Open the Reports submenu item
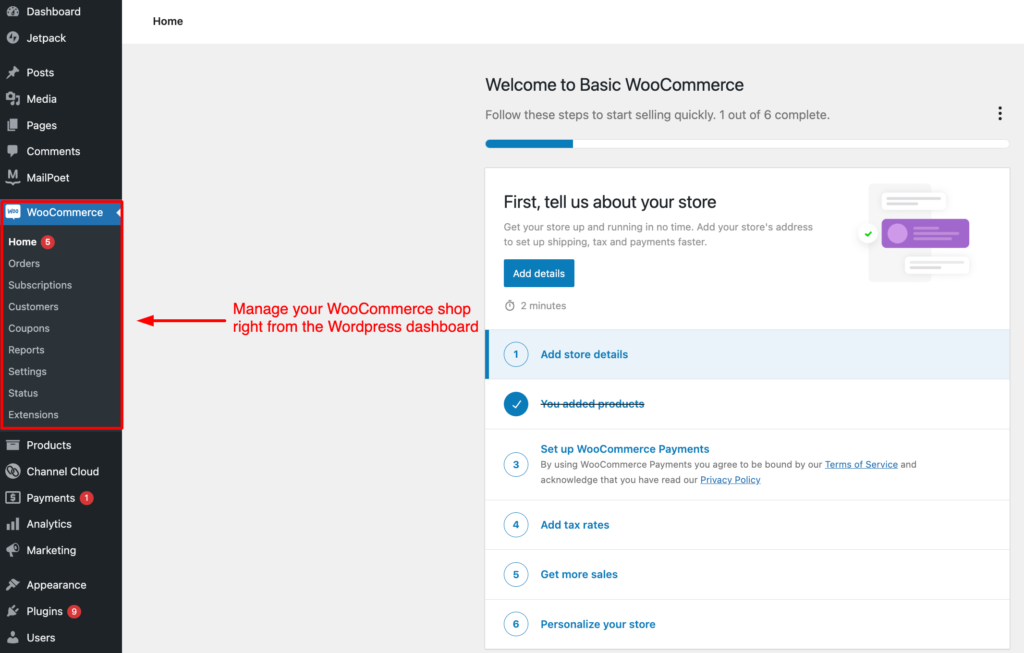 [x=26, y=349]
